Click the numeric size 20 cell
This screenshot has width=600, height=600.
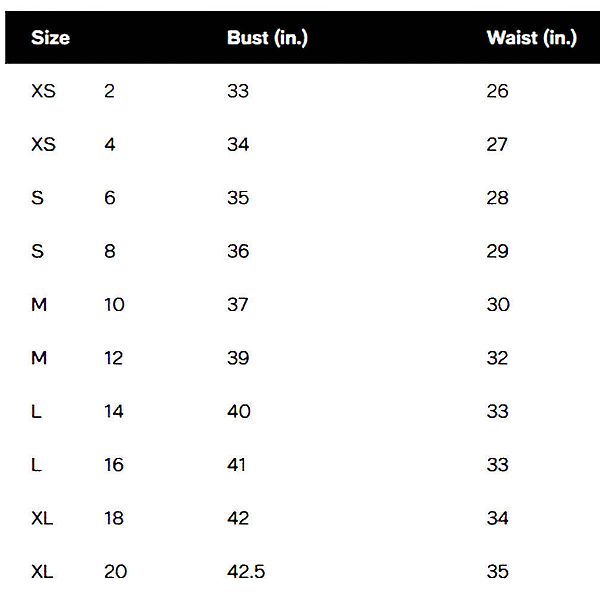click(115, 572)
